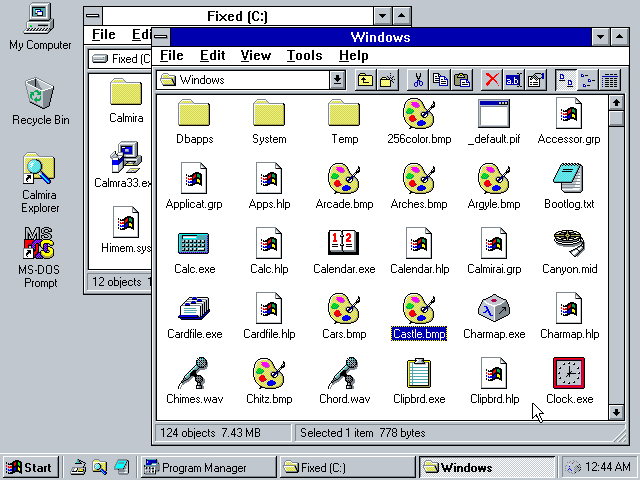Open the Fixed (C:) window control menu box
Viewport: 640px width, 480px height.
[93, 16]
